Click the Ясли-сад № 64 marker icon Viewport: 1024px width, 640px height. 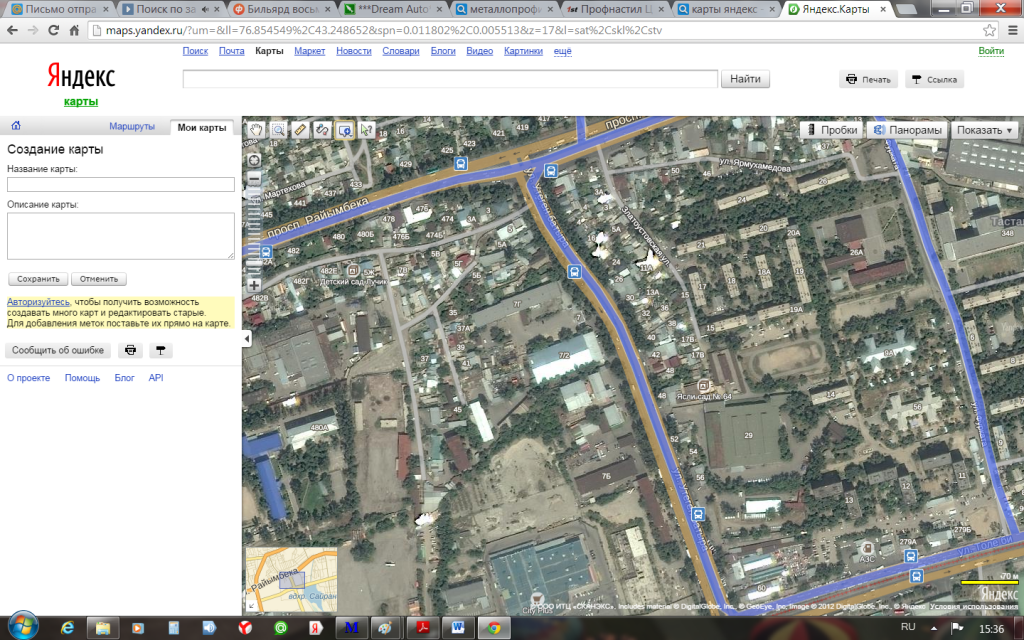pyautogui.click(x=703, y=385)
